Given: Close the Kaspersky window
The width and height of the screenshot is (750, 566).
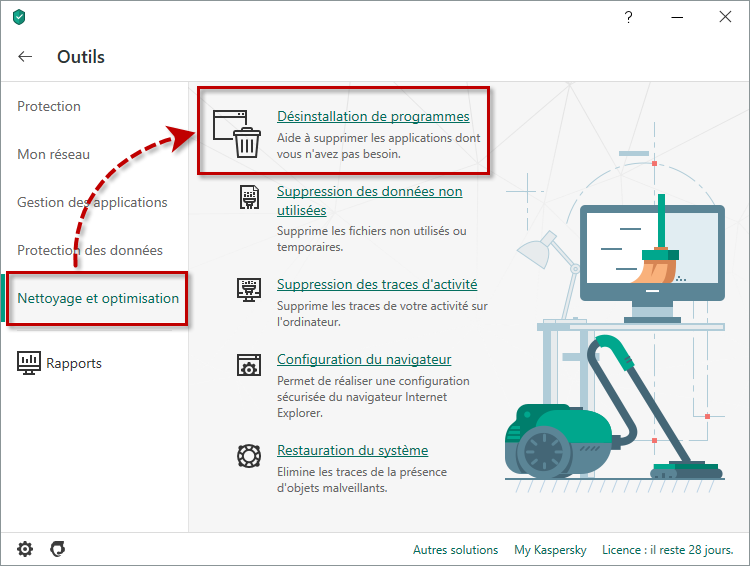Looking at the screenshot, I should (x=725, y=17).
